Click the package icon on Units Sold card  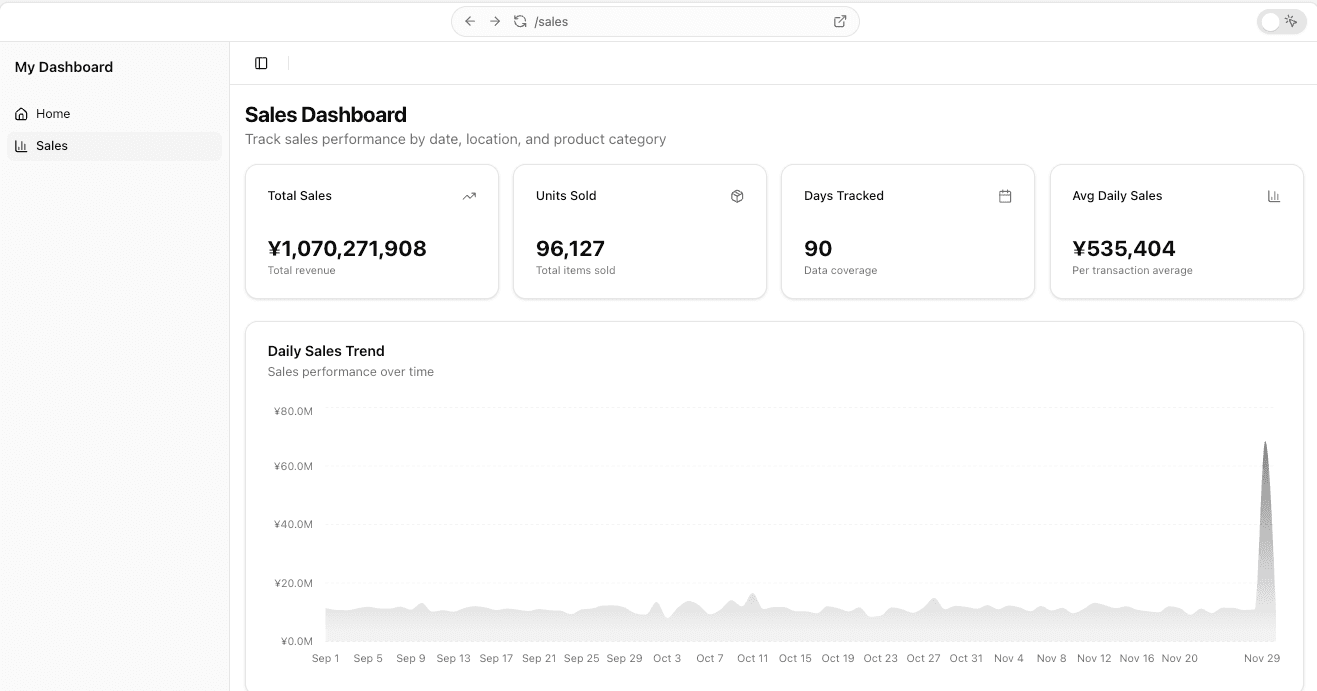point(737,196)
